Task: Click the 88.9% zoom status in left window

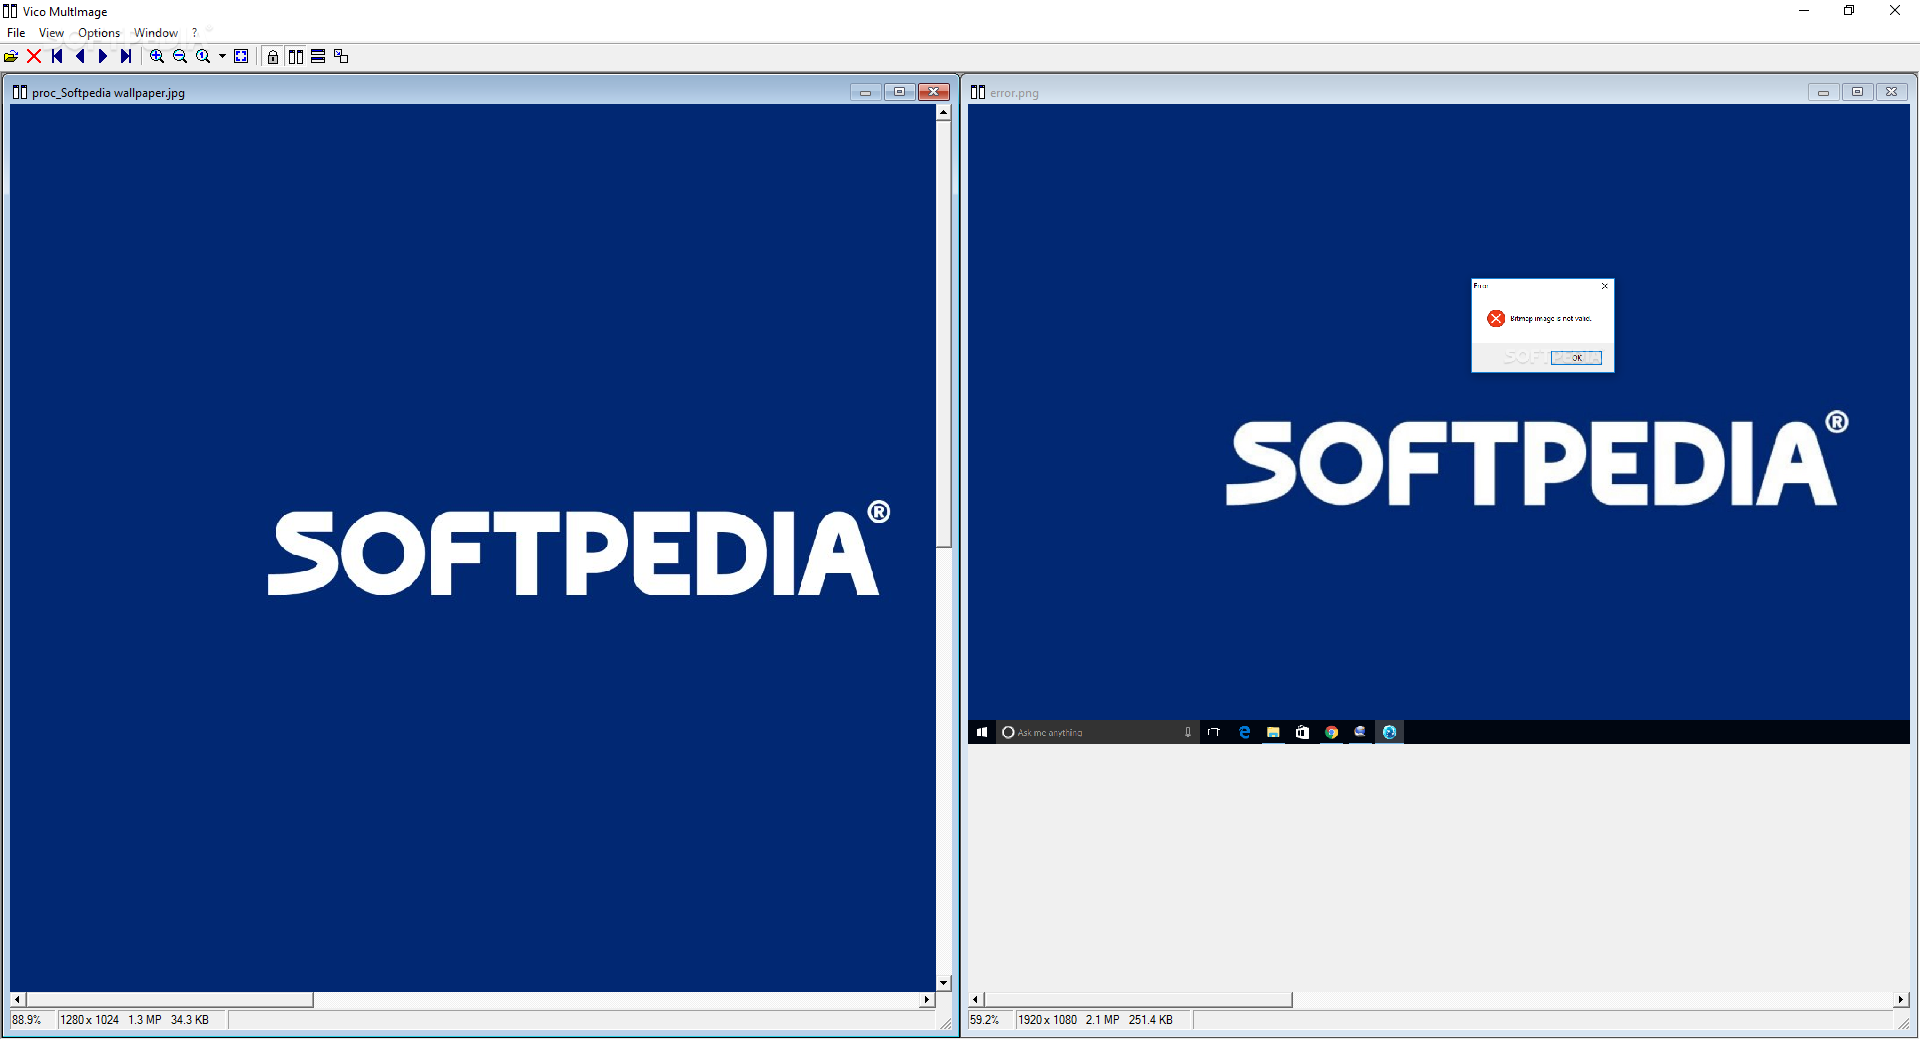Action: coord(27,1020)
